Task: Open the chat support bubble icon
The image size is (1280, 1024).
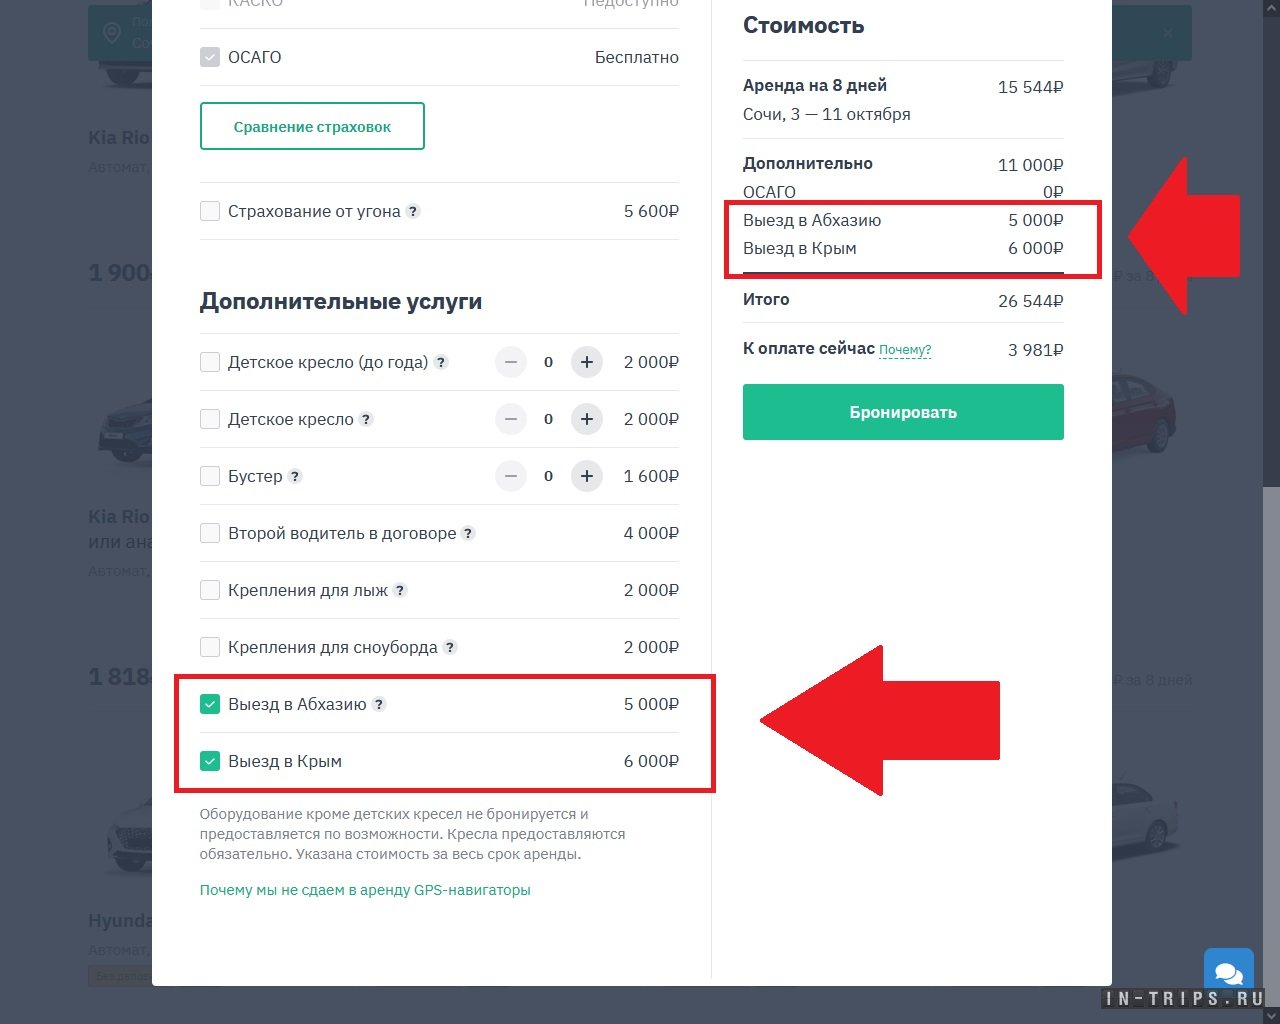Action: (x=1228, y=972)
